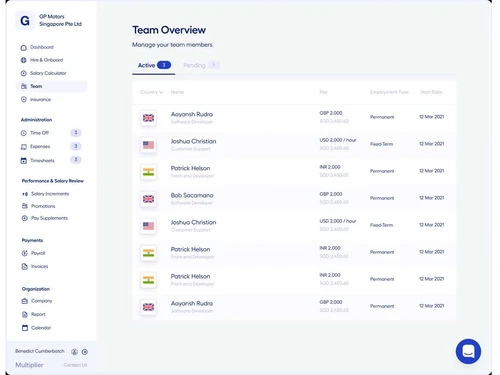The width and height of the screenshot is (500, 375).
Task: Open the Expenses icon under Administration
Action: 24,147
